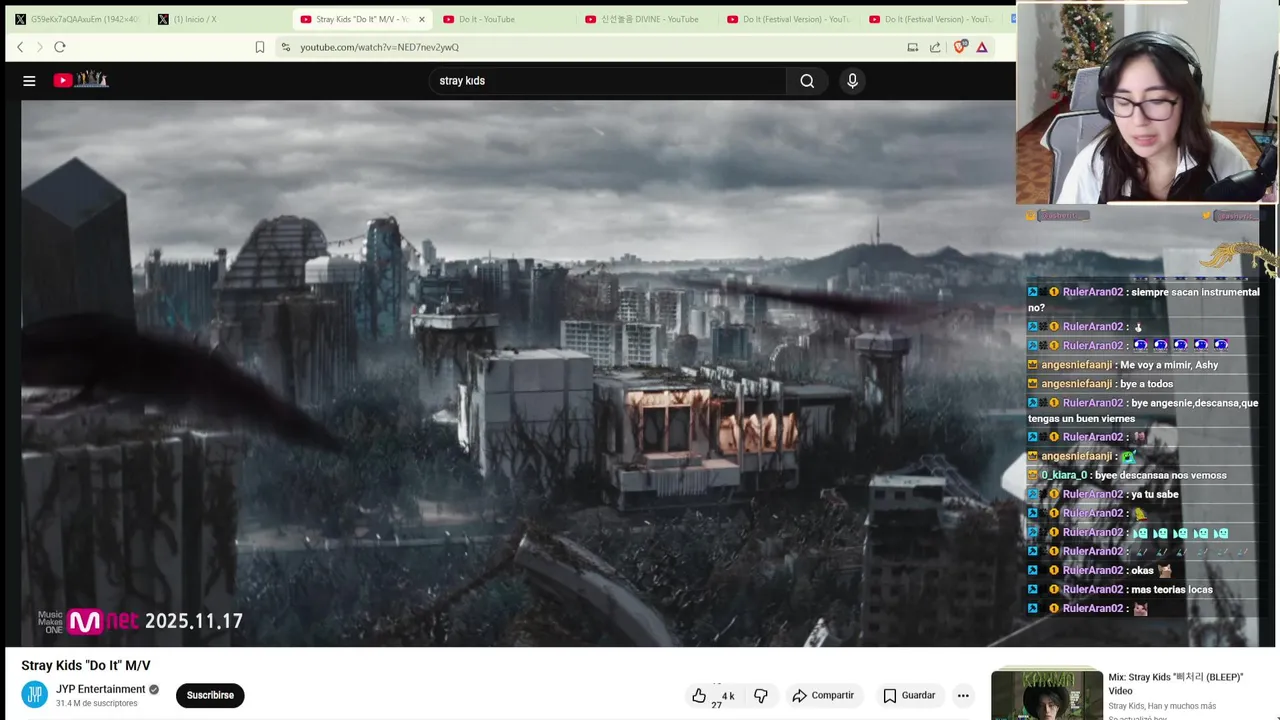
Task: Switch to DIVINE - YouTube tab
Action: 647,19
